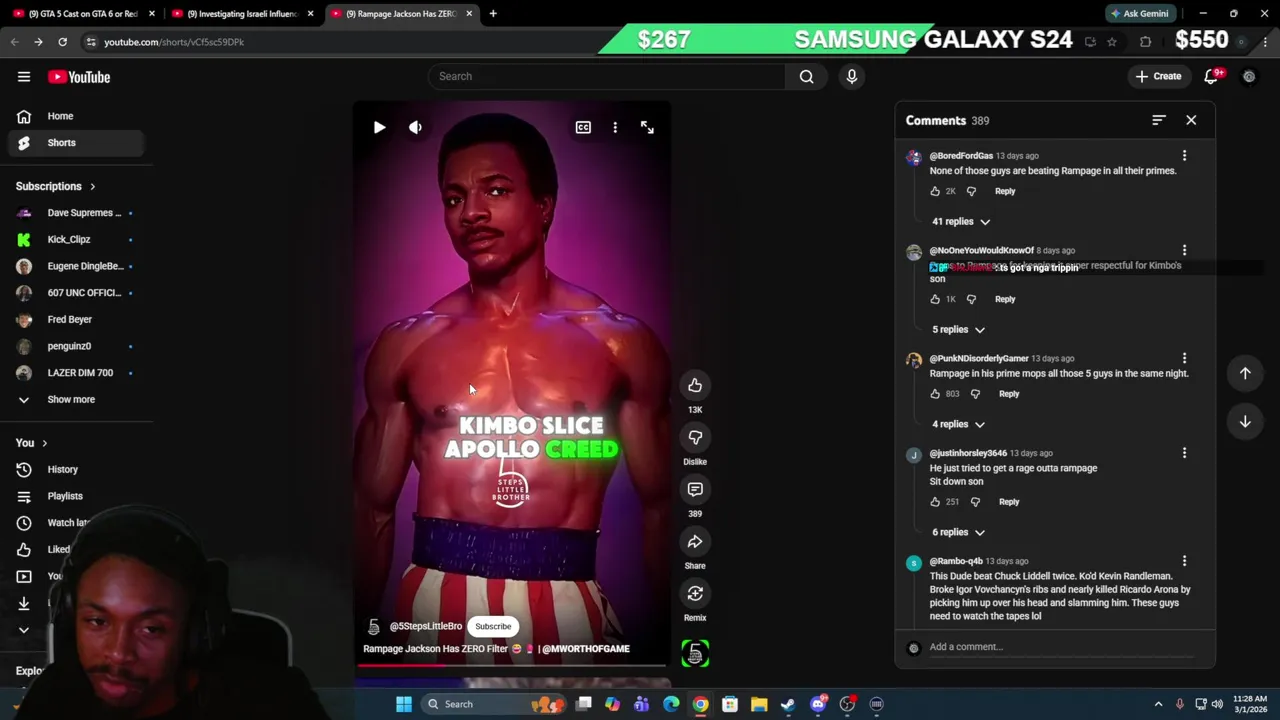Viewport: 1280px width, 720px height.
Task: Open the sound source thumbnail
Action: click(695, 653)
